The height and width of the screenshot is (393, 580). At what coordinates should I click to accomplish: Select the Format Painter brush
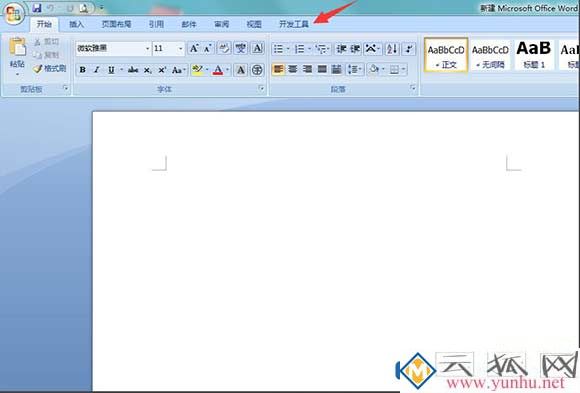tap(49, 68)
